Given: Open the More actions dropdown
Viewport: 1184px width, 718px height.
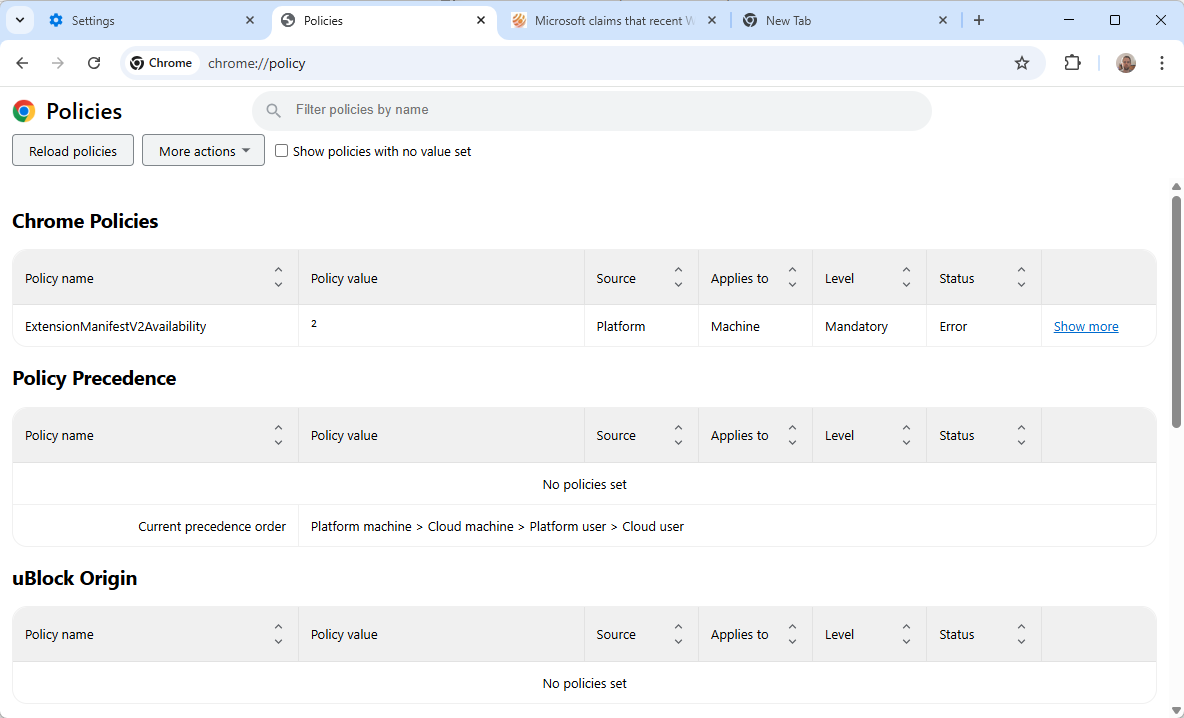Looking at the screenshot, I should pyautogui.click(x=203, y=150).
